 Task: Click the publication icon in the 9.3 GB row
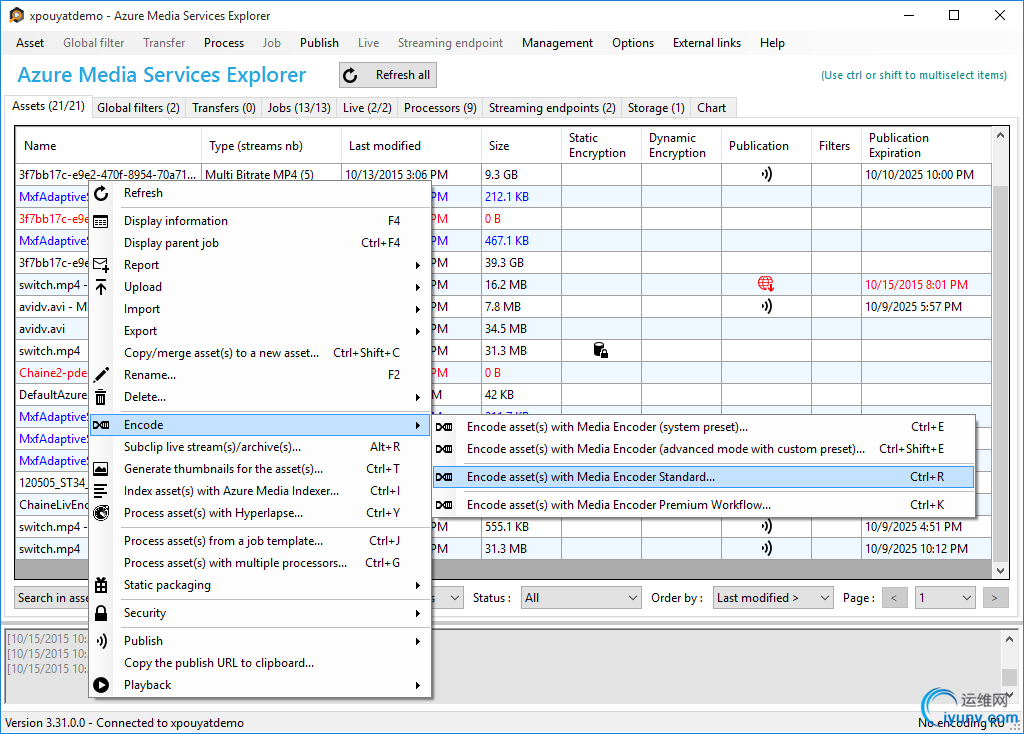point(766,174)
